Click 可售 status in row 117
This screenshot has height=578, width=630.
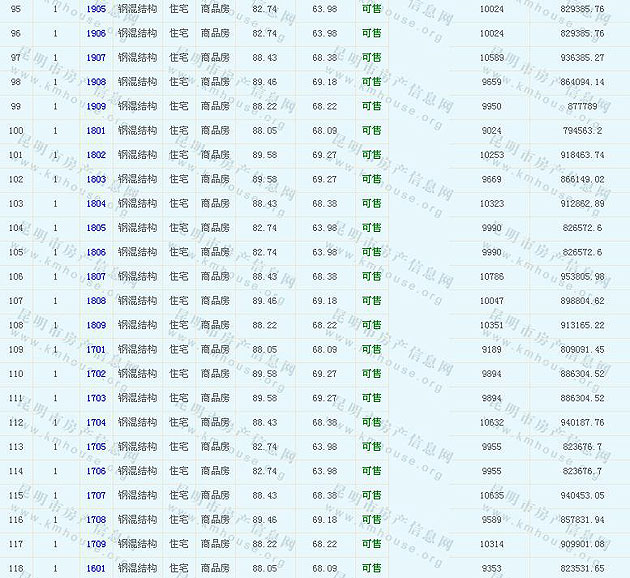(371, 544)
